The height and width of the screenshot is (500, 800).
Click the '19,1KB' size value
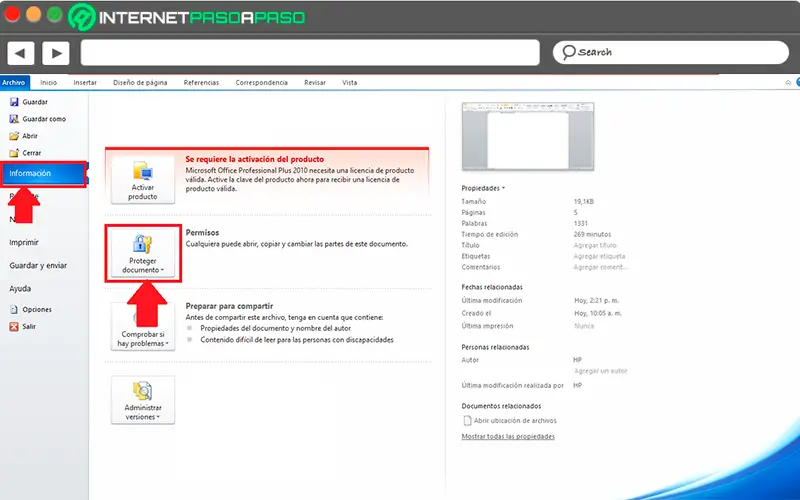point(584,202)
